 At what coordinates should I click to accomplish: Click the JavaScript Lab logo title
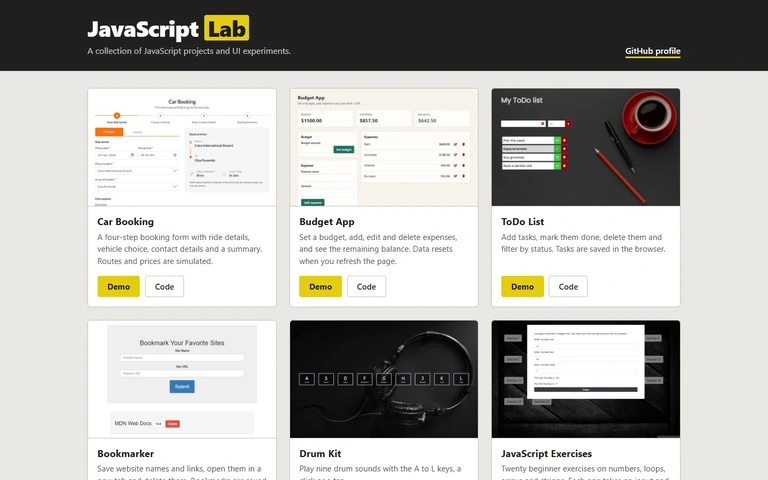[x=168, y=28]
